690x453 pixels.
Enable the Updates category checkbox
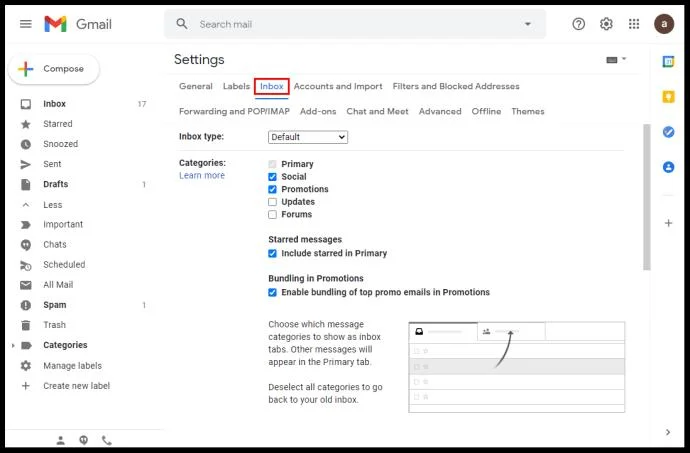tap(272, 202)
